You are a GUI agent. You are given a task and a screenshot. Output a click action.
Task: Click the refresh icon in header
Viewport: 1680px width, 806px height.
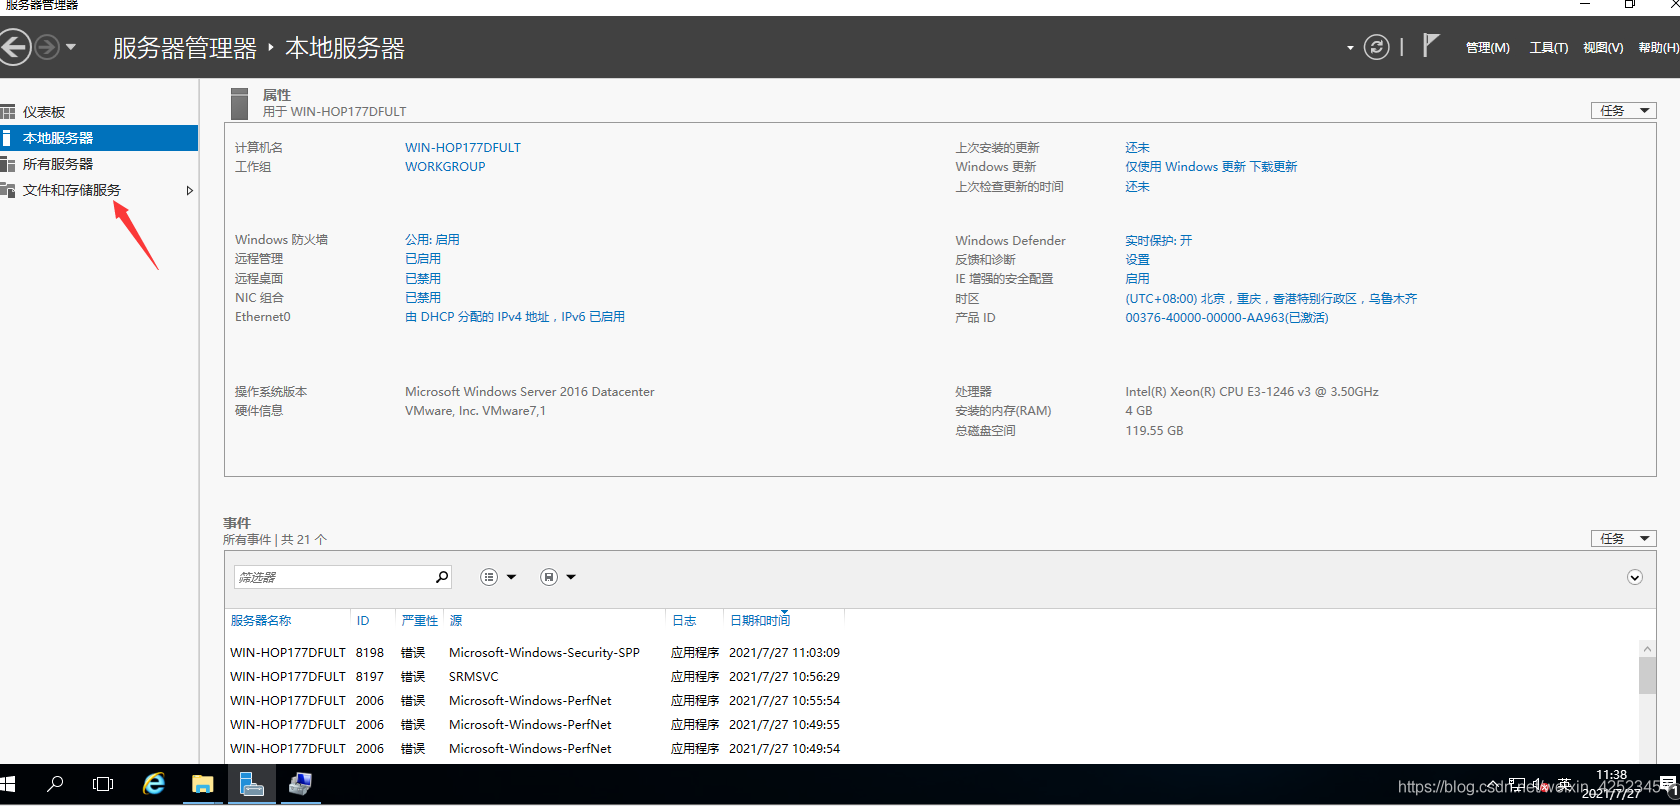pyautogui.click(x=1377, y=47)
